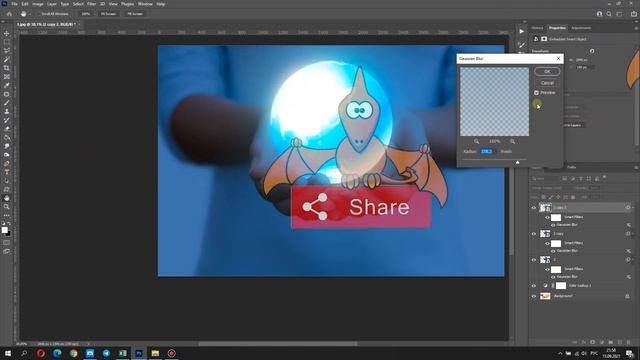Select the Brush tool

[7, 103]
